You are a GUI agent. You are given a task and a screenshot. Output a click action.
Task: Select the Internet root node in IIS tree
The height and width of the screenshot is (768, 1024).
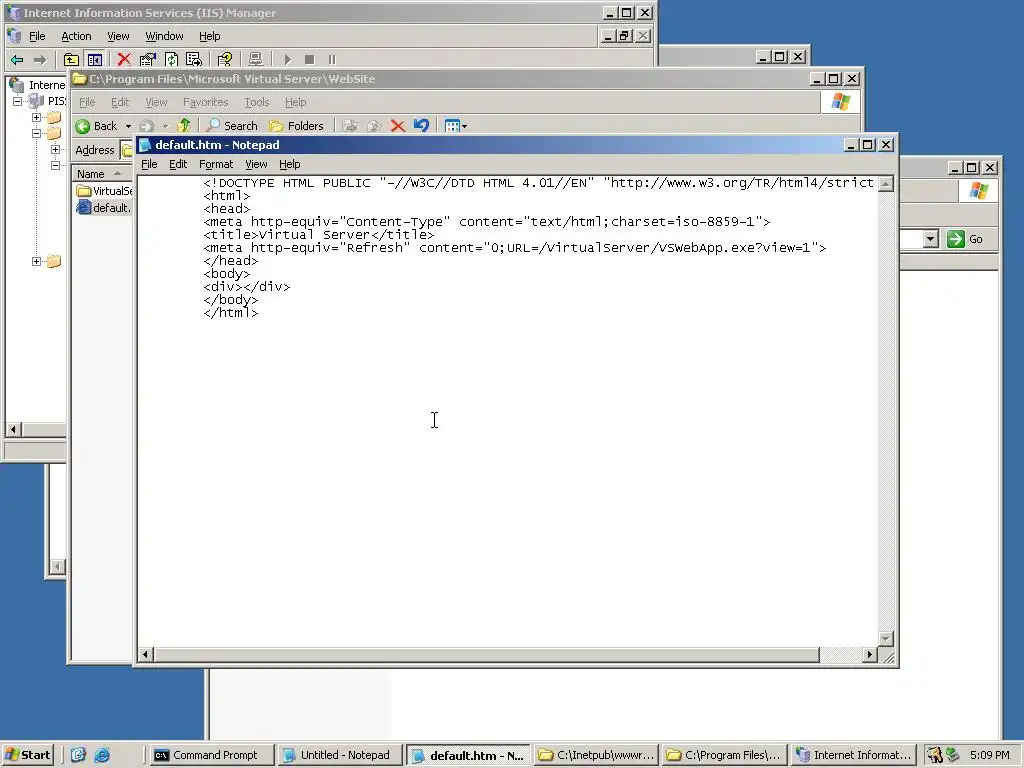[39, 85]
